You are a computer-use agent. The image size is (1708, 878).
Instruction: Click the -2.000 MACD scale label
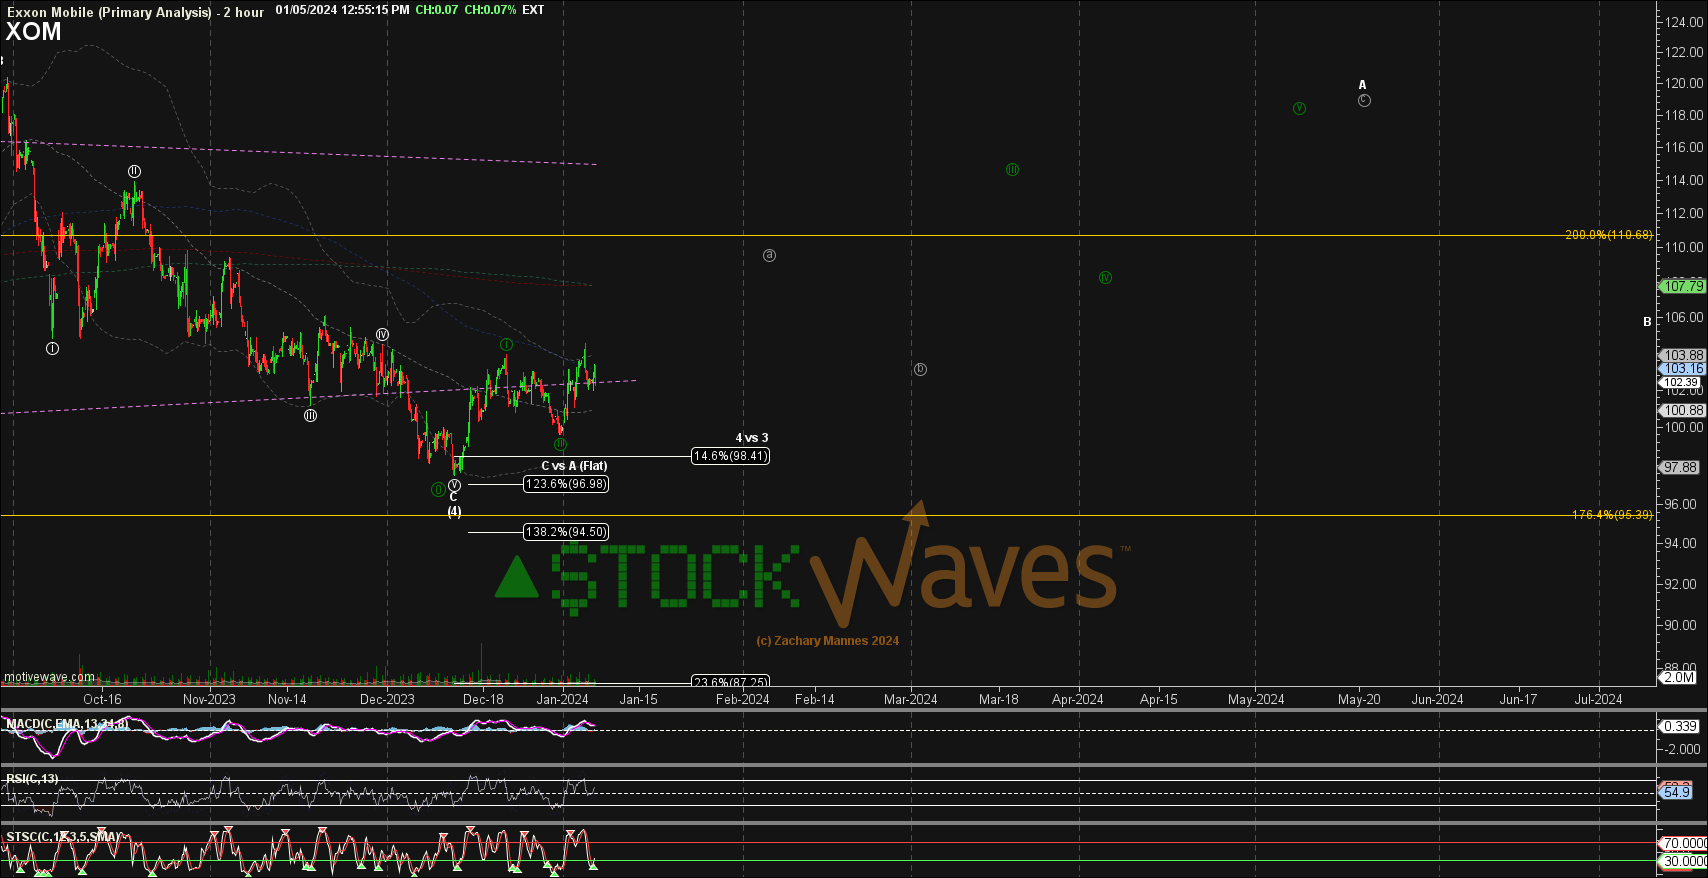[x=1682, y=749]
